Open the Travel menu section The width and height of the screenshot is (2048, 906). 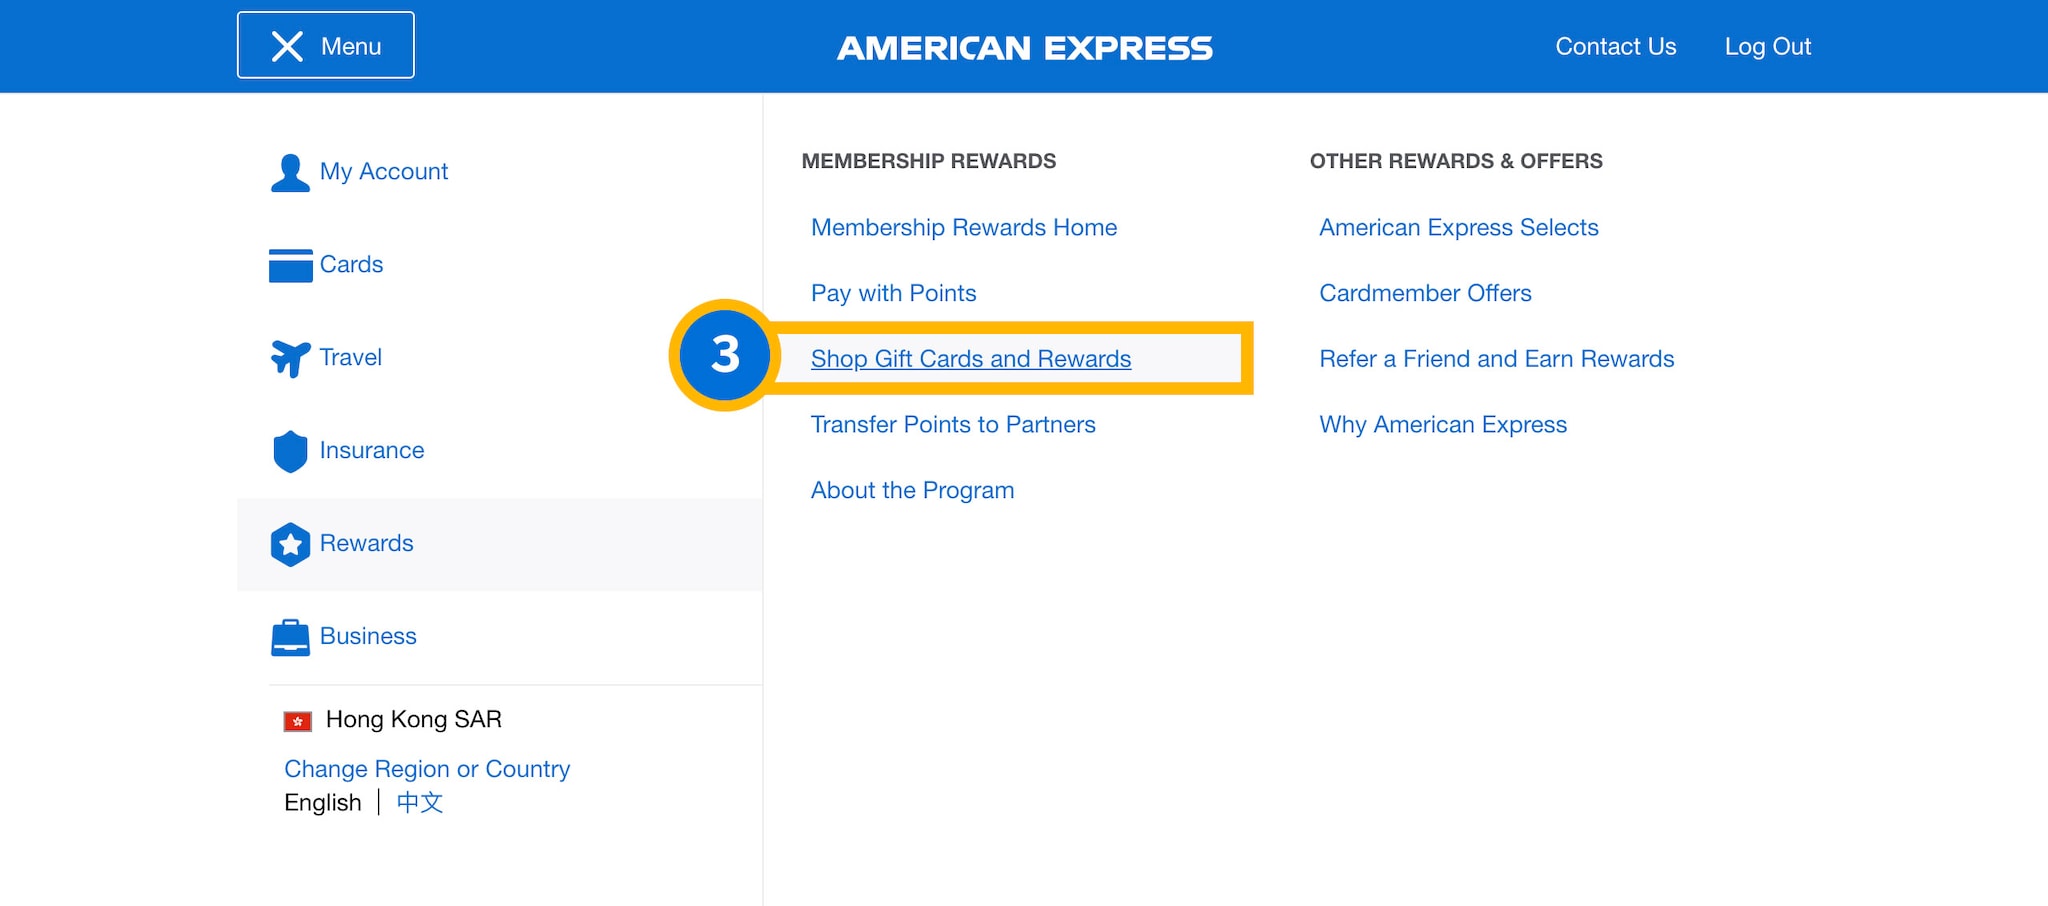click(x=350, y=358)
